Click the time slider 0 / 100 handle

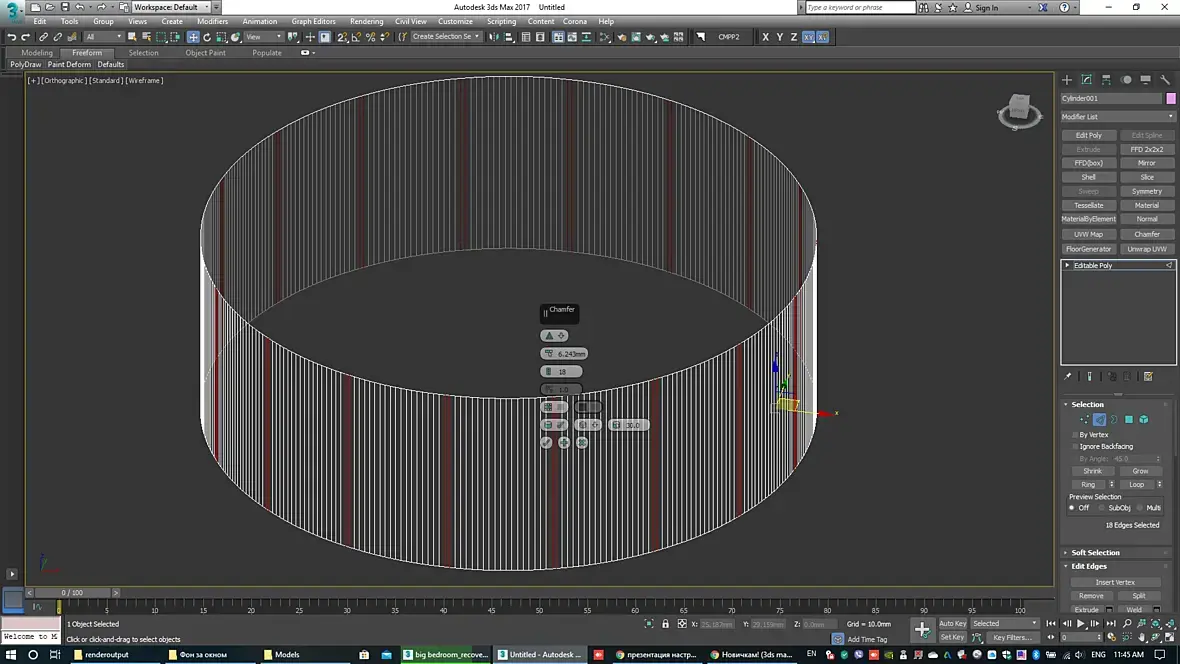click(72, 592)
